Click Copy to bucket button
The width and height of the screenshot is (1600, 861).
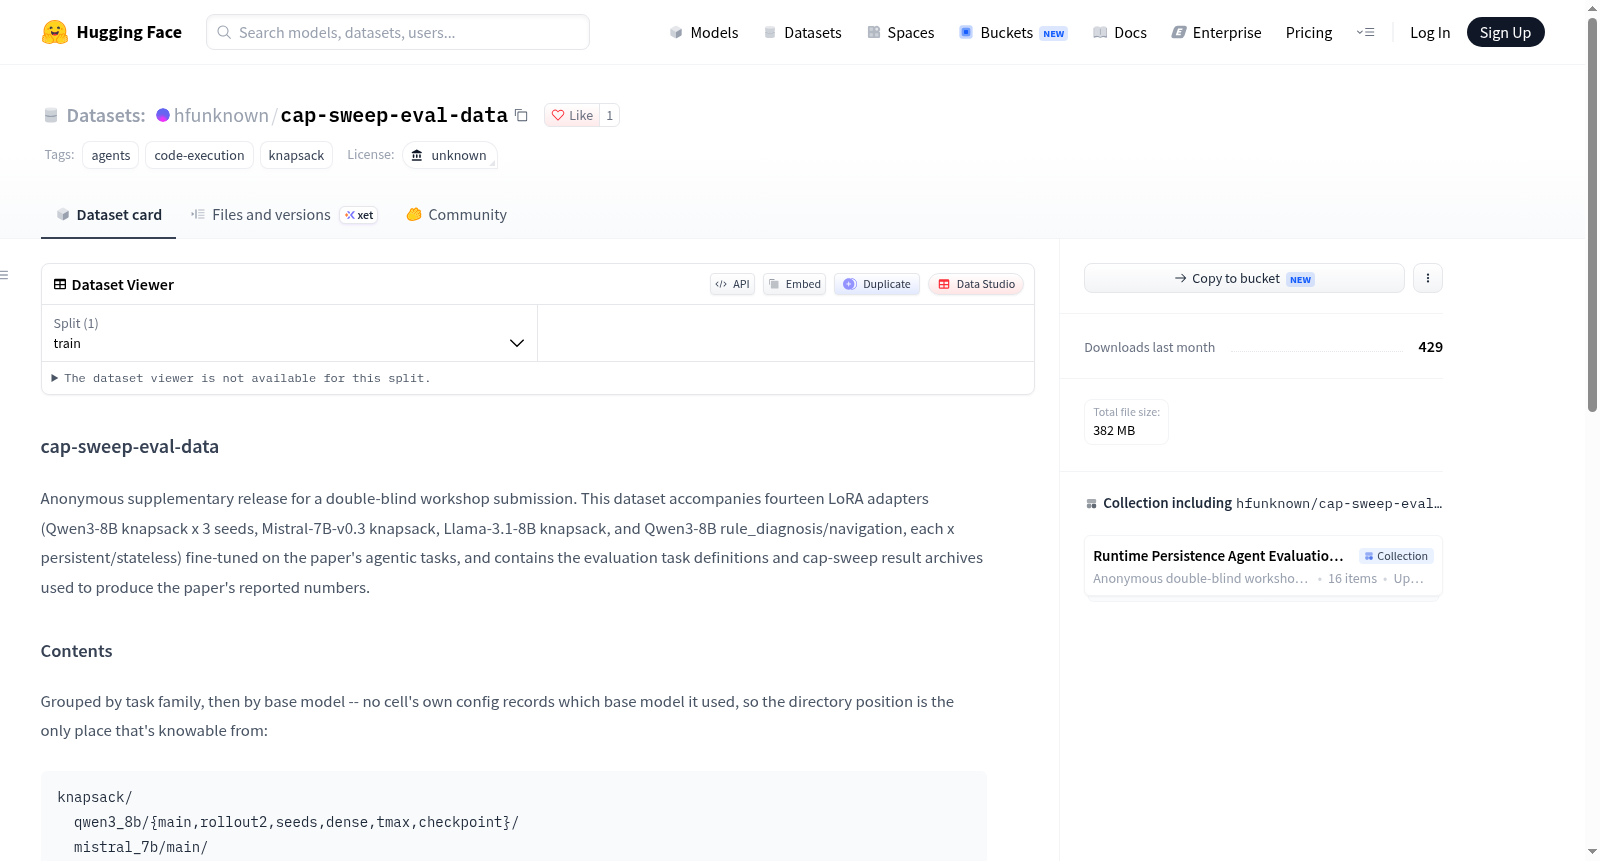coord(1244,278)
